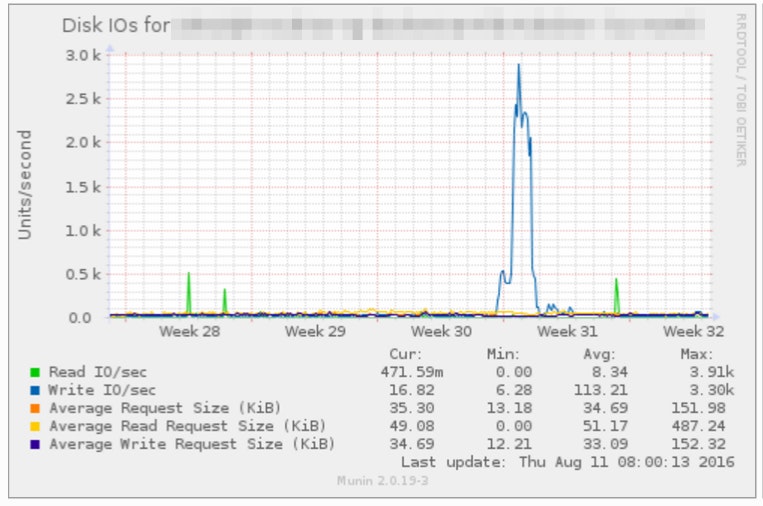
Task: Select 'Average Request Size (KiB)' legend label
Action: pos(165,408)
